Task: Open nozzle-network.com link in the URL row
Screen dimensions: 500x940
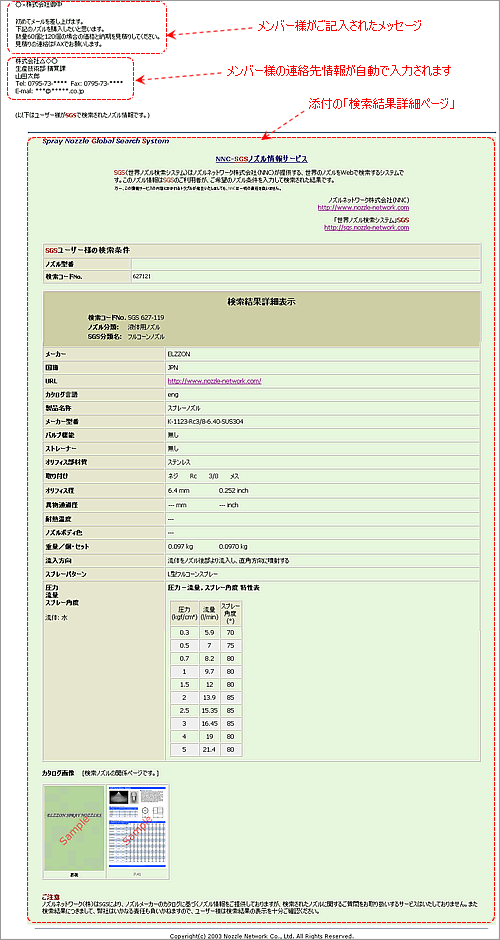Action: [x=215, y=381]
